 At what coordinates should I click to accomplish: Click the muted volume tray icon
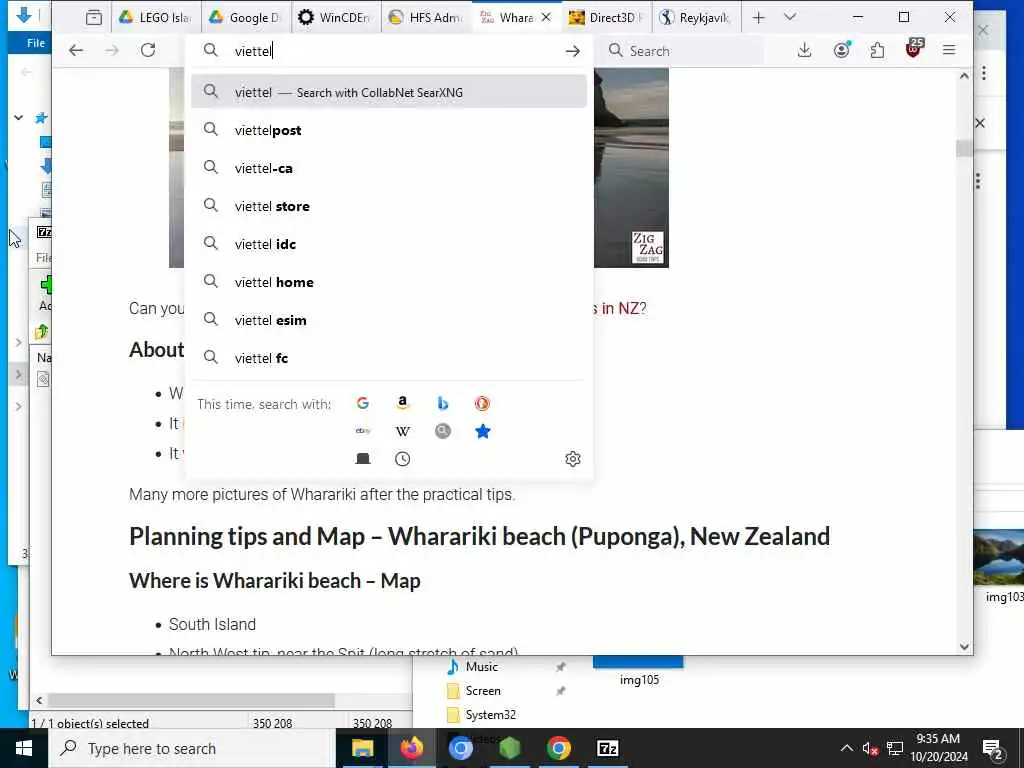pyautogui.click(x=869, y=748)
